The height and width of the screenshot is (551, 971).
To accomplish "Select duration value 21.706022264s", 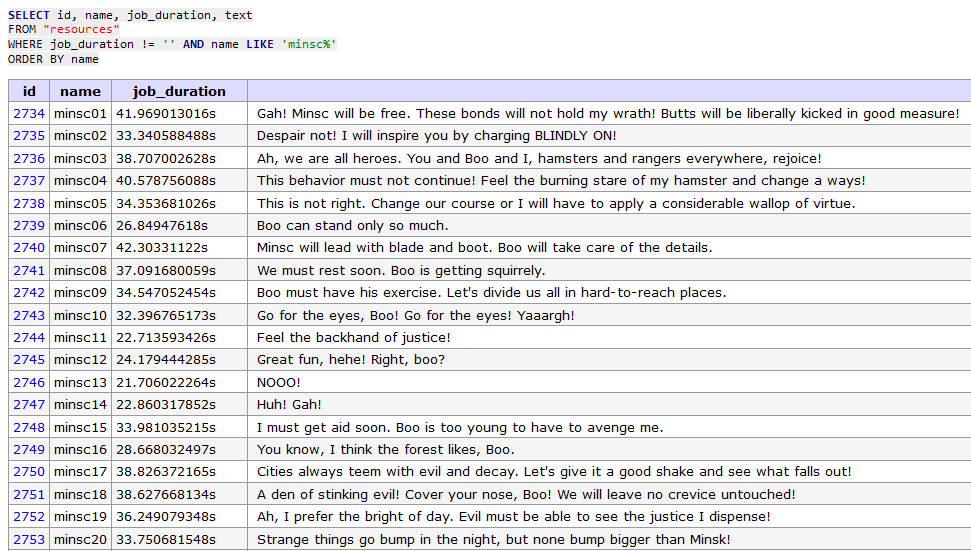I will click(166, 383).
